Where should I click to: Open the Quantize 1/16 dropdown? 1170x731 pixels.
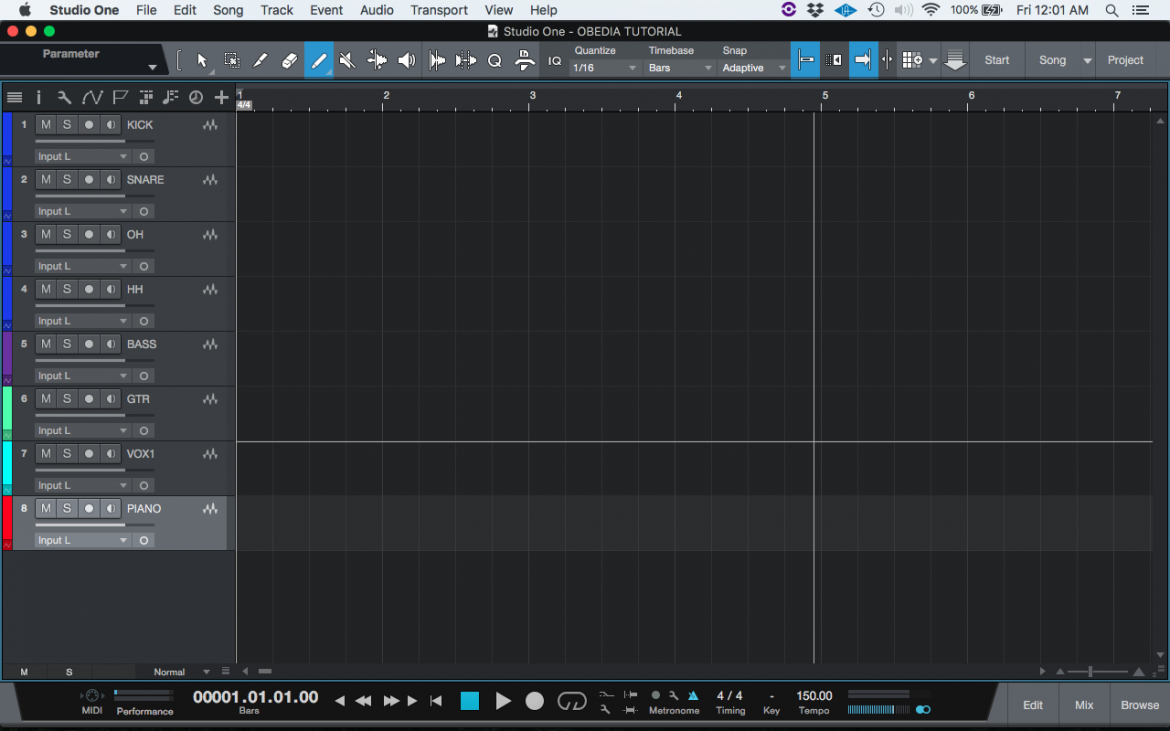pos(604,68)
